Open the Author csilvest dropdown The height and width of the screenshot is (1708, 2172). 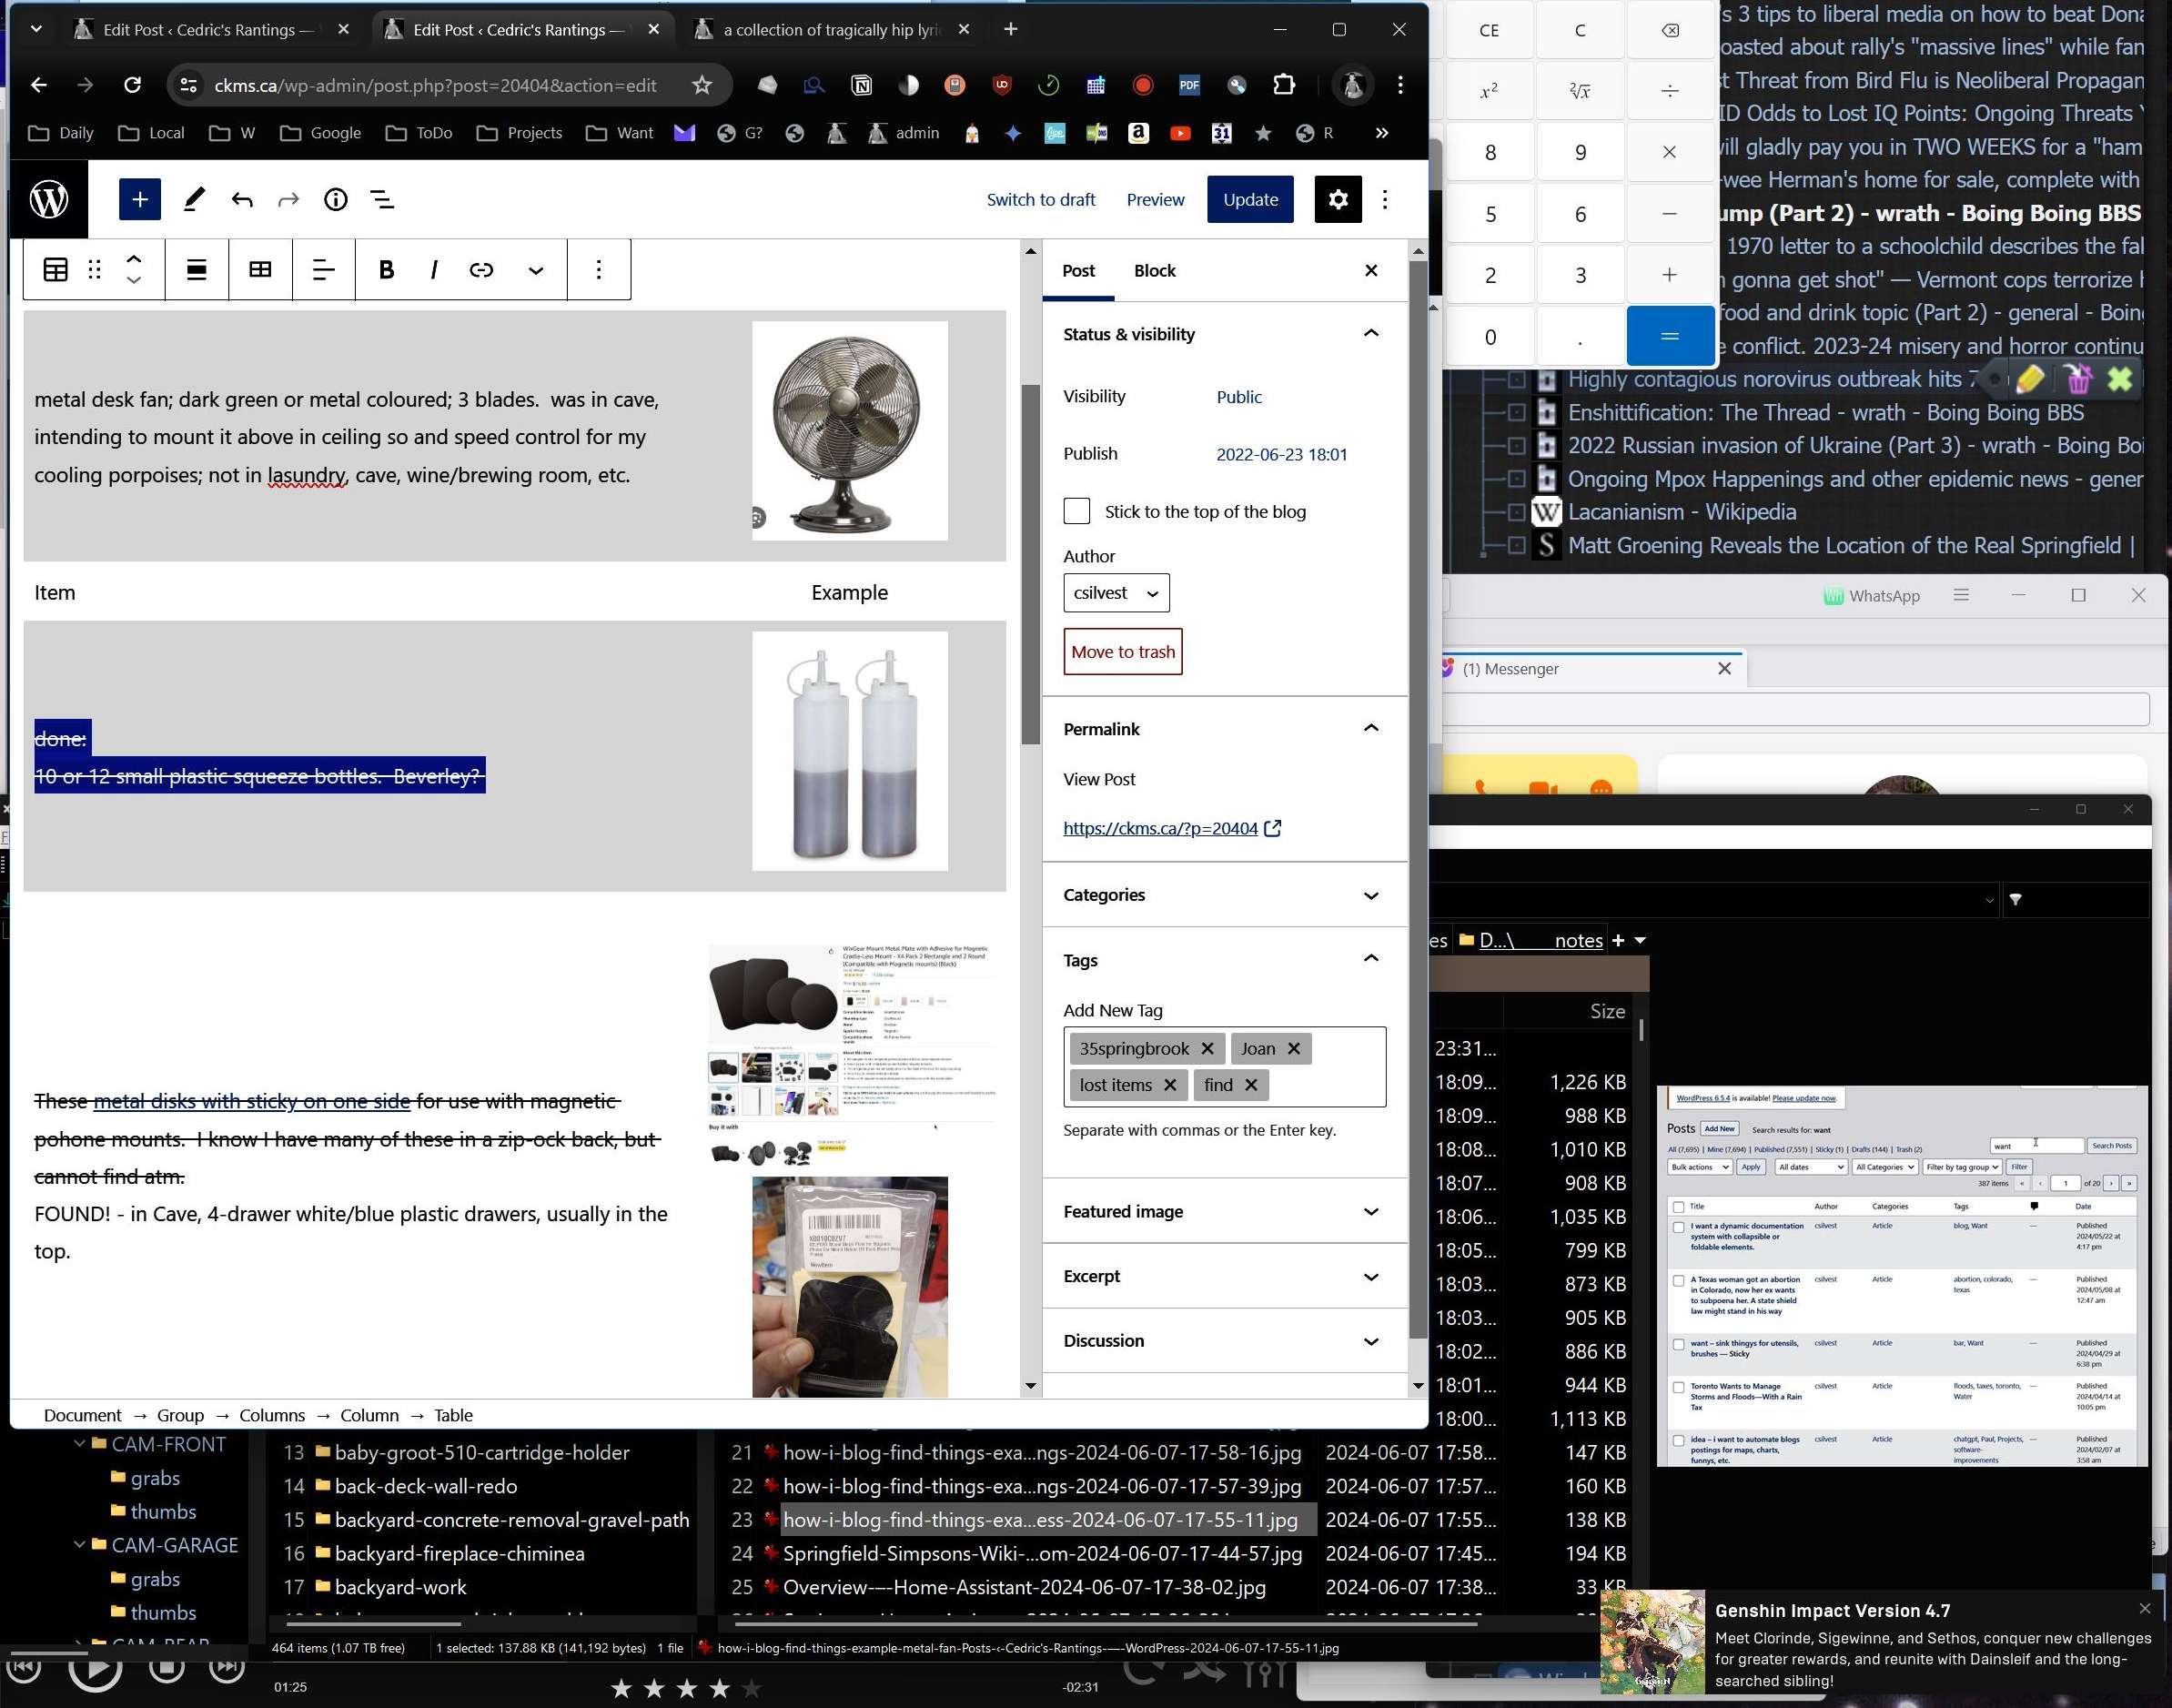(x=1115, y=593)
